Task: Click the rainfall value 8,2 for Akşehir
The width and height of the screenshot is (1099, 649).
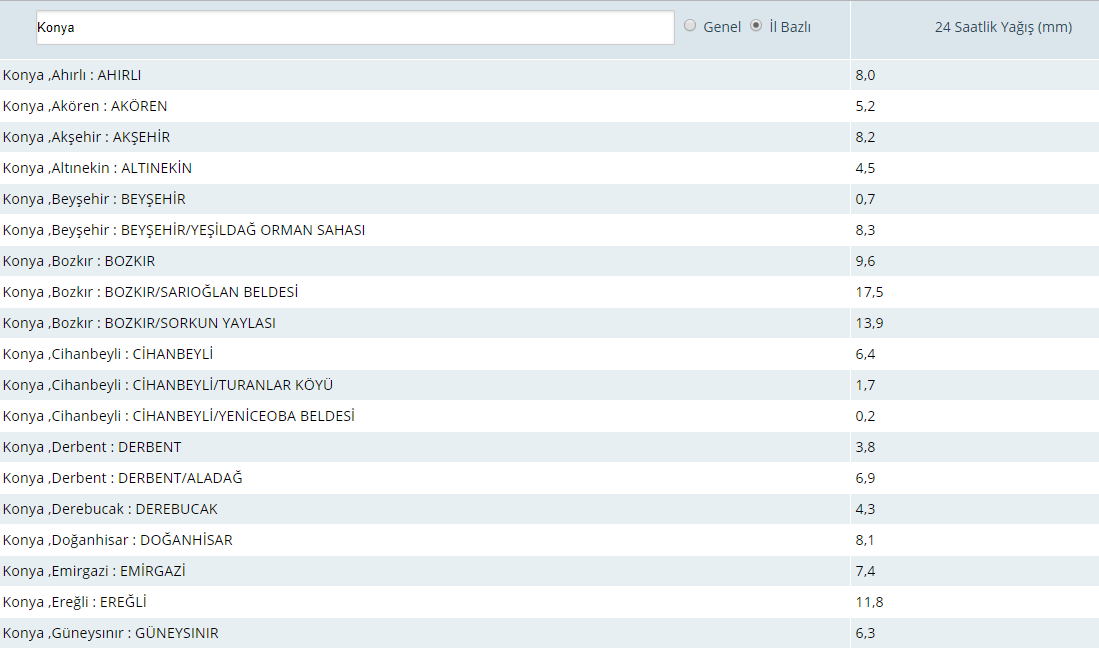Action: click(x=865, y=137)
